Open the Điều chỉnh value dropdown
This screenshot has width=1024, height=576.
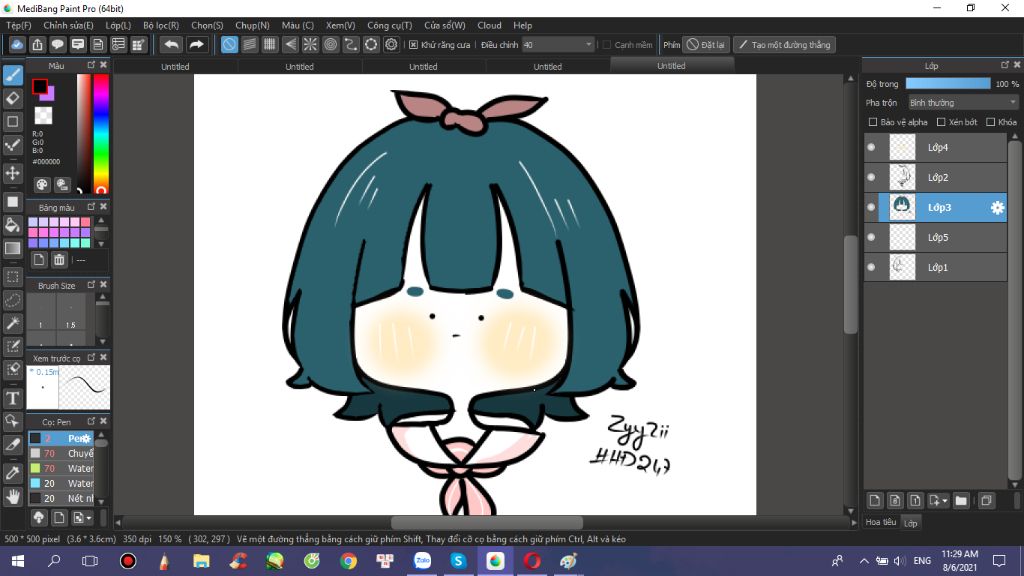coord(558,45)
